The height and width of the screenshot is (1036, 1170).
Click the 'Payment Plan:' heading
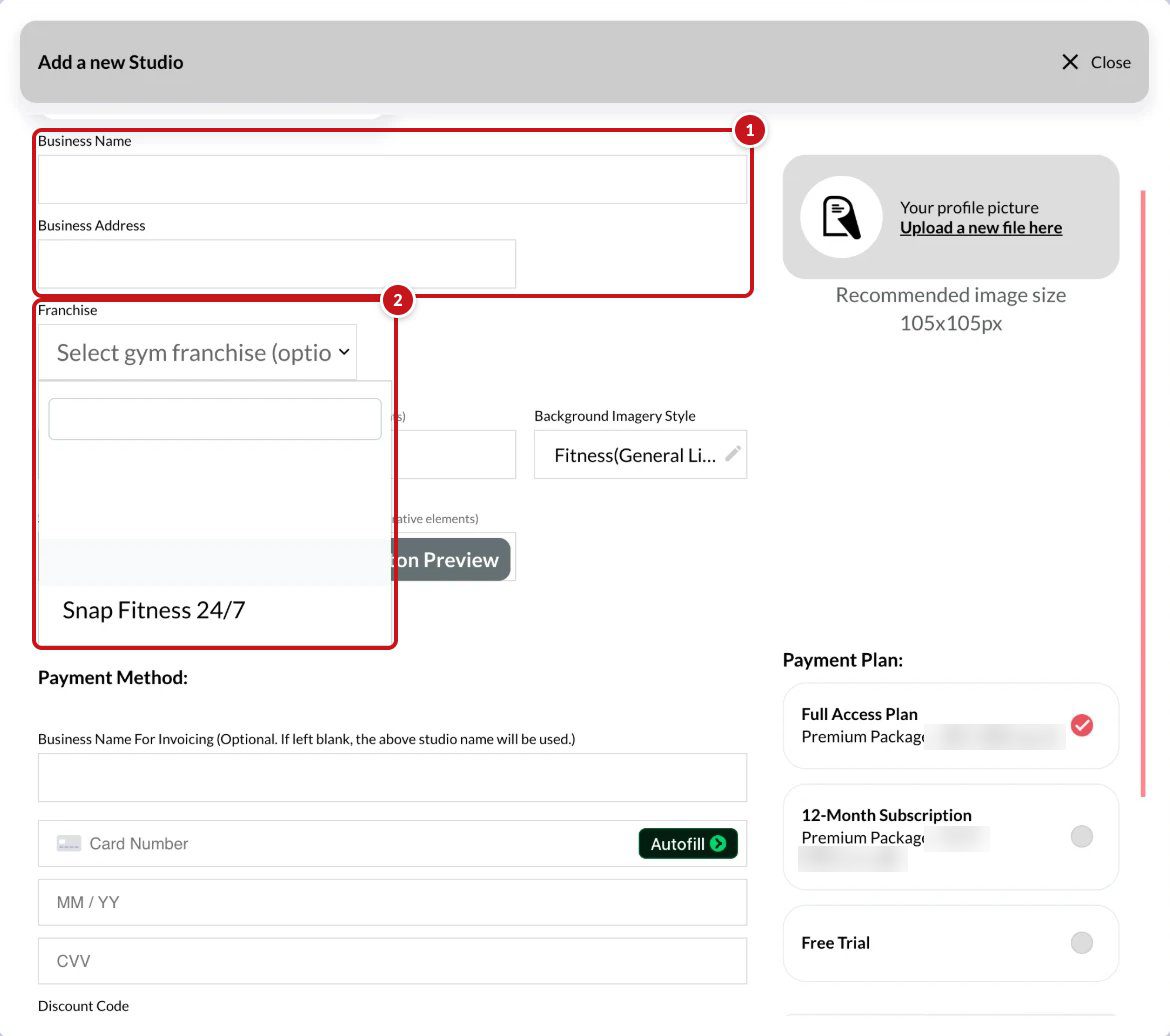coord(842,660)
